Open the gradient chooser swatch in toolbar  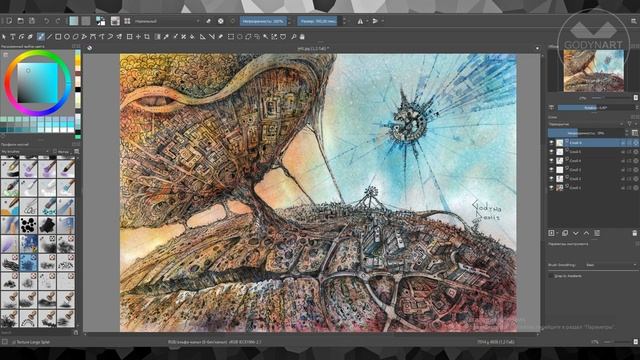pyautogui.click(x=74, y=21)
